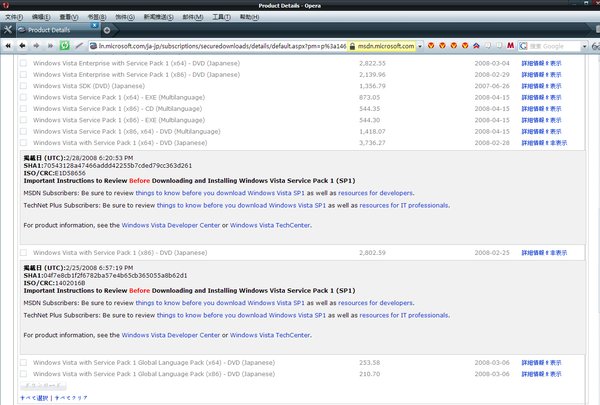Open first 'resources for developers' link
The height and width of the screenshot is (405, 600).
(x=375, y=193)
